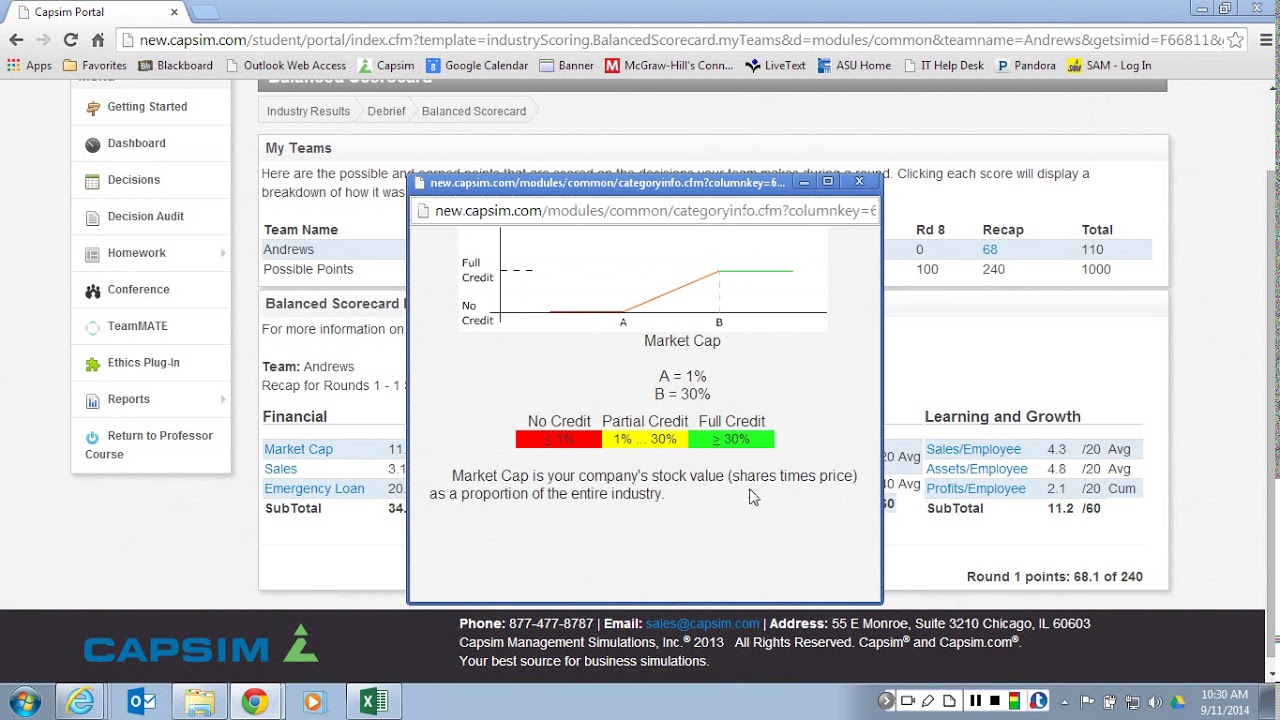Screen dimensions: 1280x720
Task: Click the green Full Credit color bar
Action: click(731, 439)
